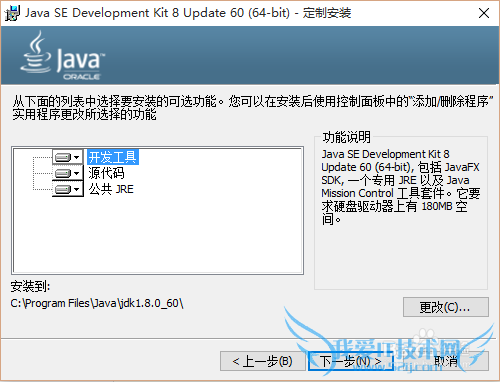Viewport: 500px width, 382px height.
Task: Click install path C:\Program Files\Java\jdk1.8.0_60\
Action: 97,303
